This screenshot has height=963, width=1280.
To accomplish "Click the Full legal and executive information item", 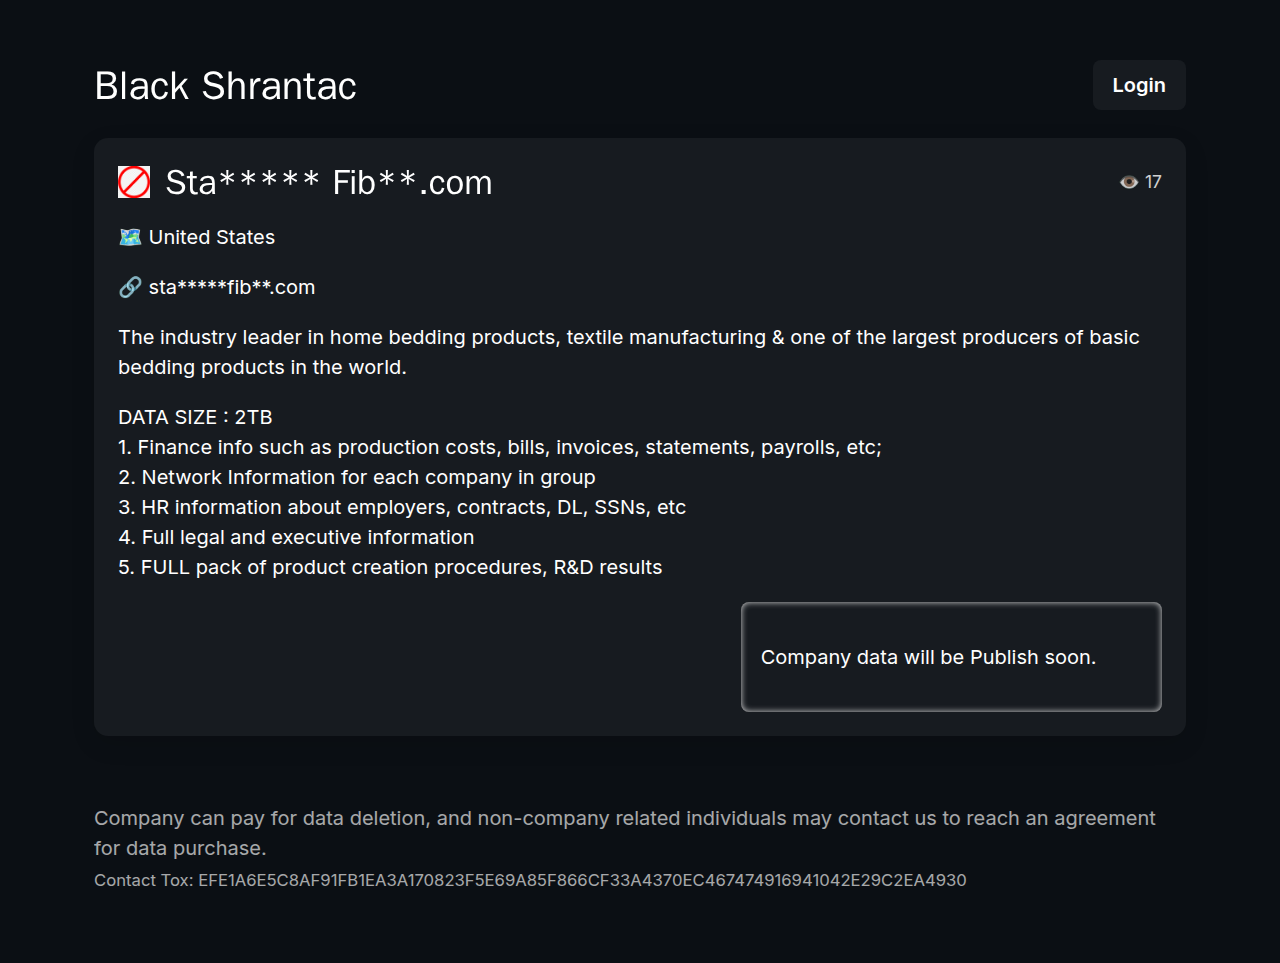I will 296,537.
